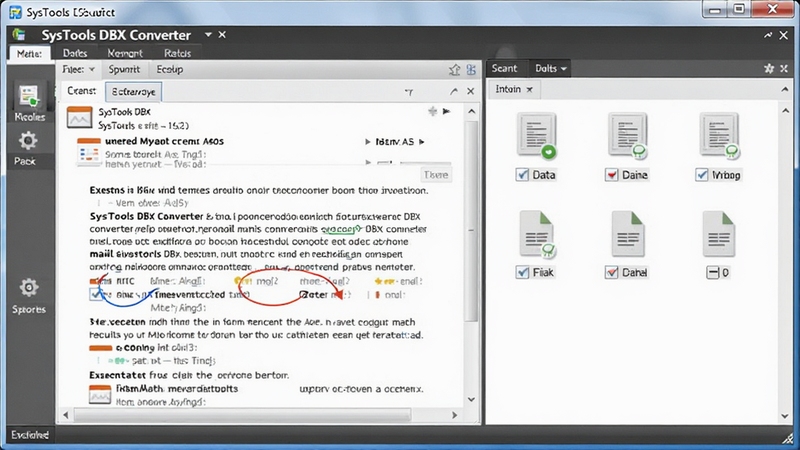Collapse the Crenst pane with the caret
800x450 pixels.
pos(454,91)
